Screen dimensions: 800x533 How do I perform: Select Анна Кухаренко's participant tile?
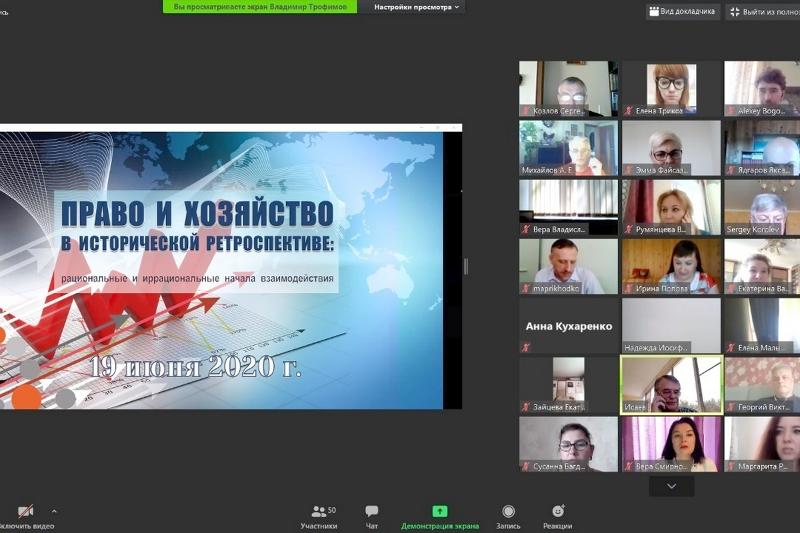pos(568,326)
